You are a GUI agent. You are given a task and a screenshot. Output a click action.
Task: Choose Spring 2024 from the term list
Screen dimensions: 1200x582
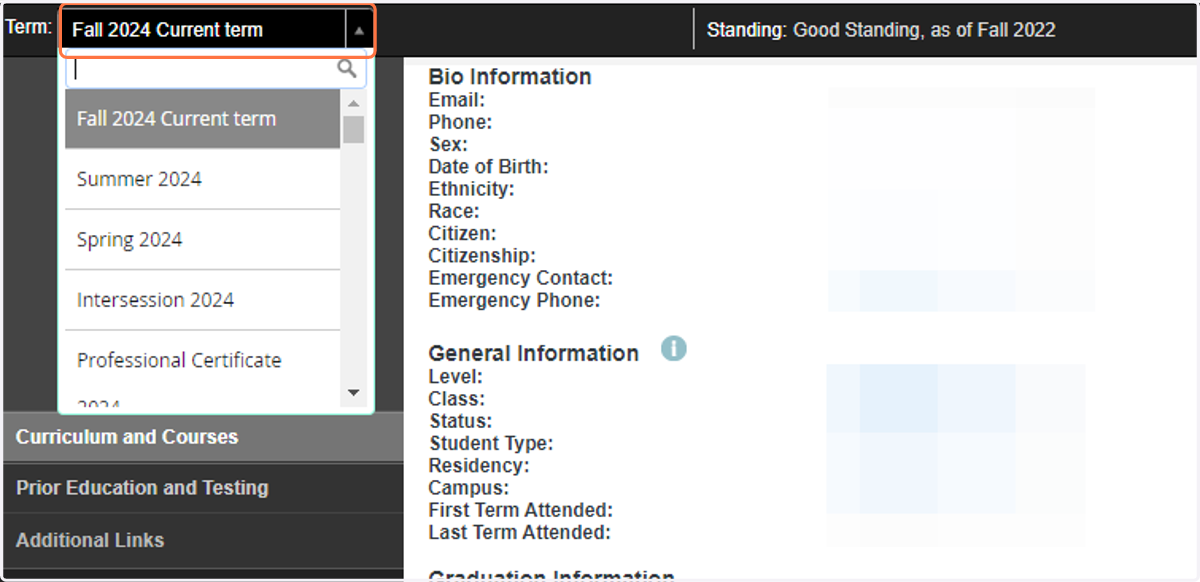coord(203,240)
